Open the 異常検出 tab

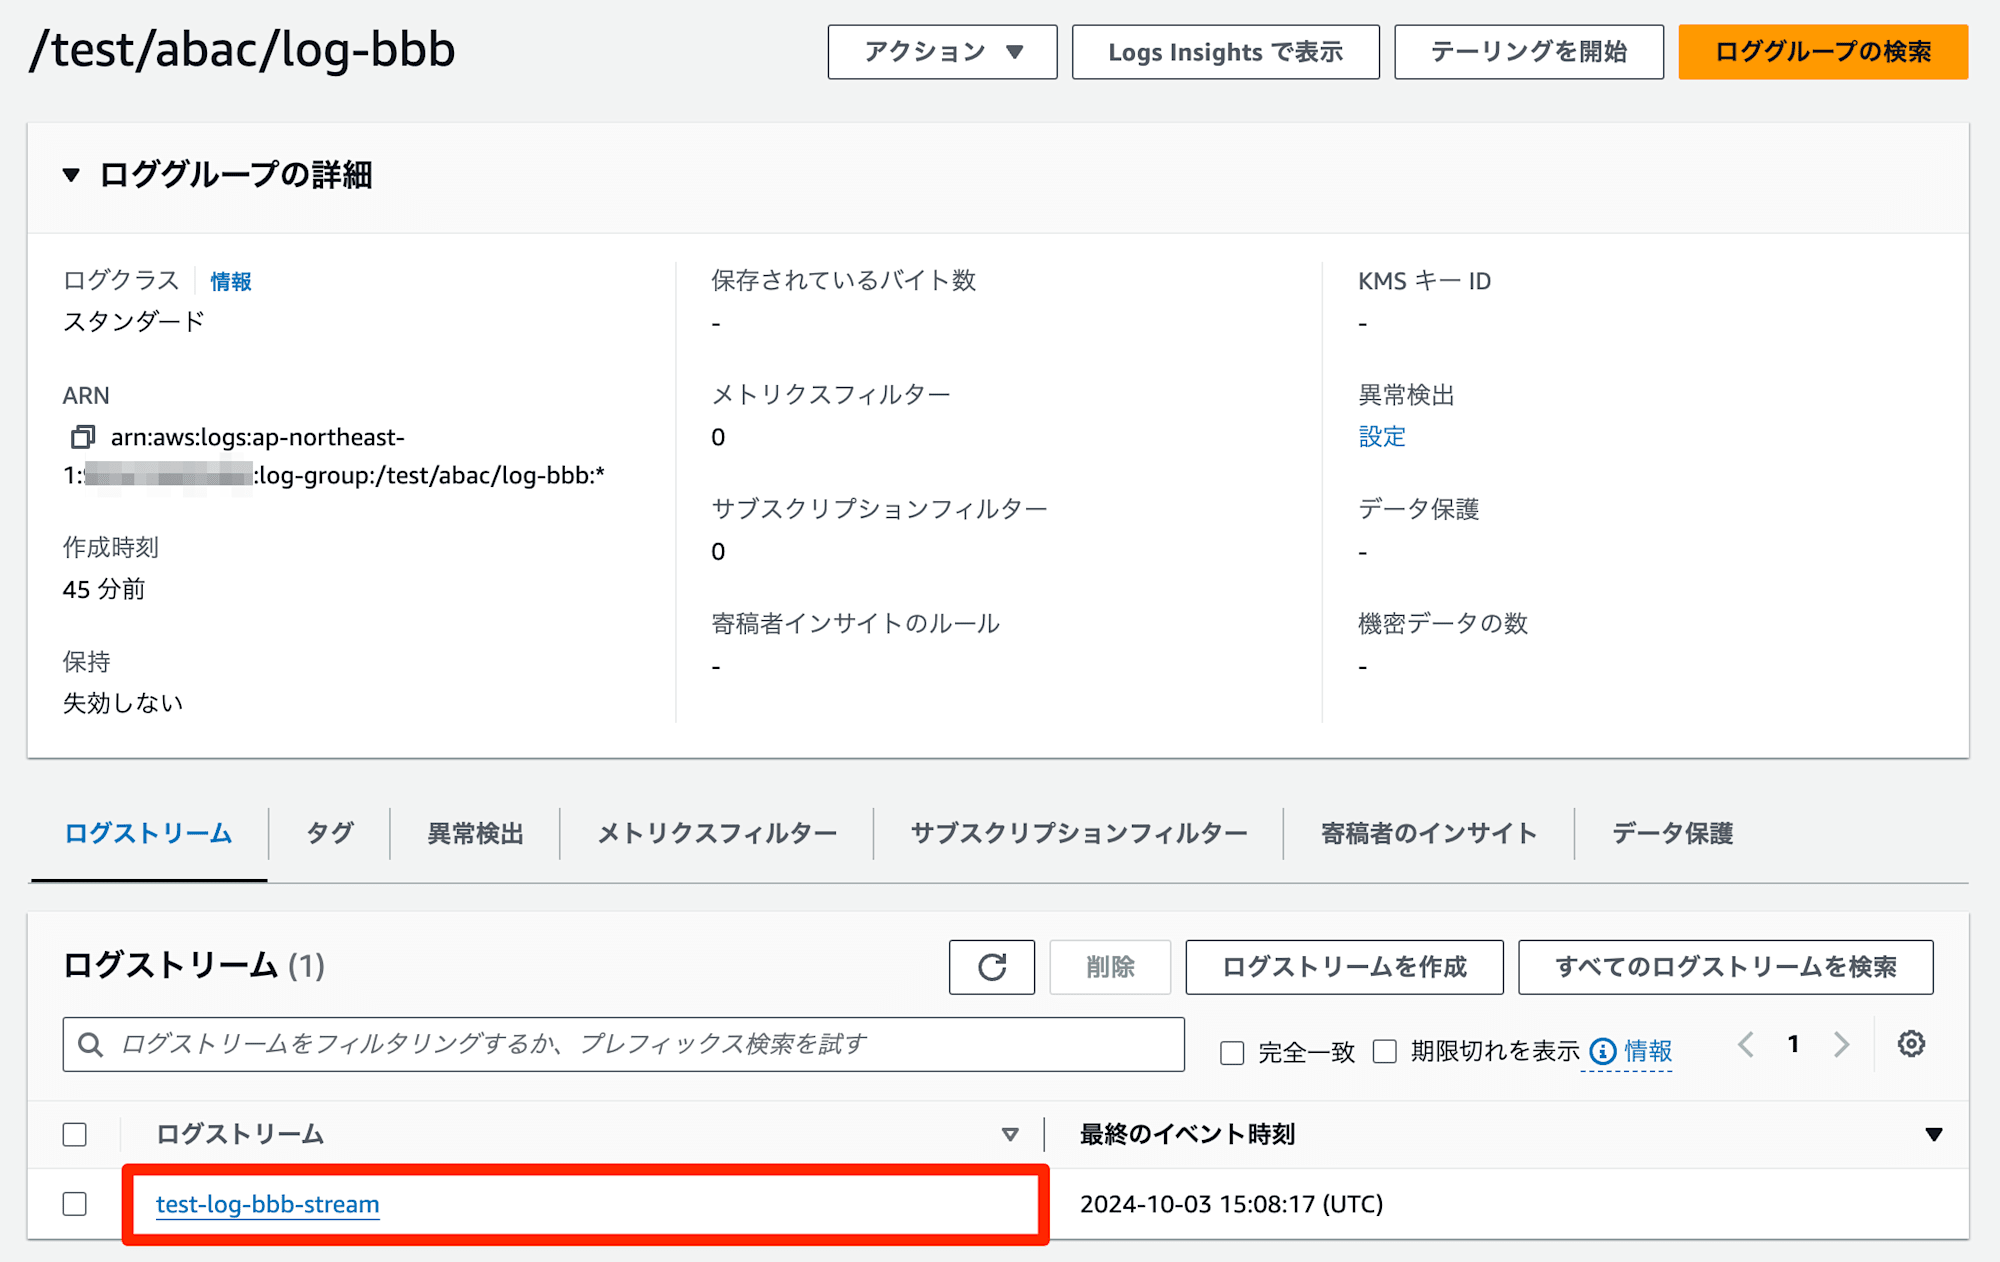click(x=475, y=833)
